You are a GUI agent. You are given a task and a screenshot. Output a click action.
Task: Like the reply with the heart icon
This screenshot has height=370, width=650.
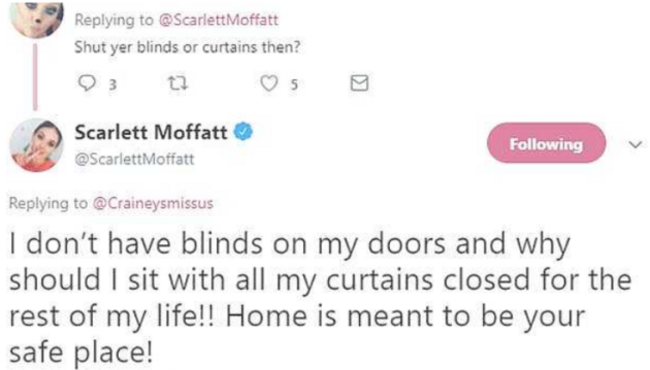tap(269, 83)
